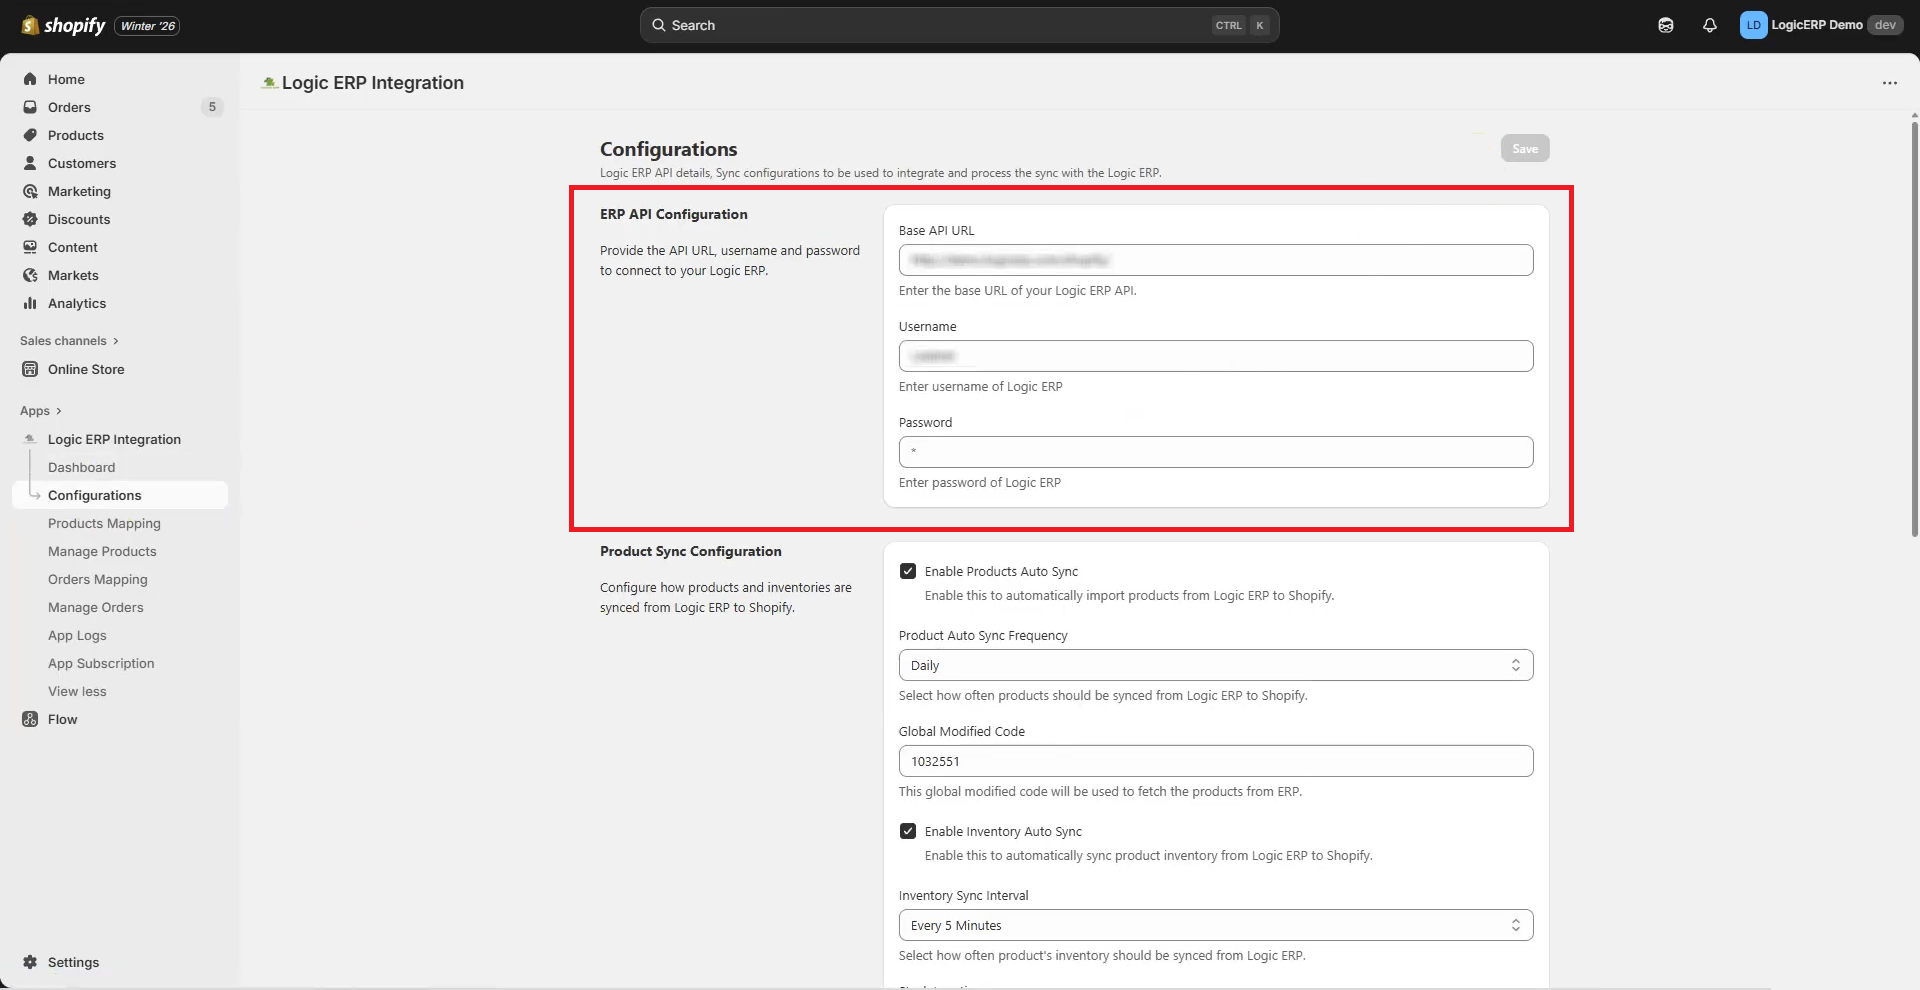Viewport: 1920px width, 990px height.
Task: Click the Products tag icon
Action: pos(30,135)
